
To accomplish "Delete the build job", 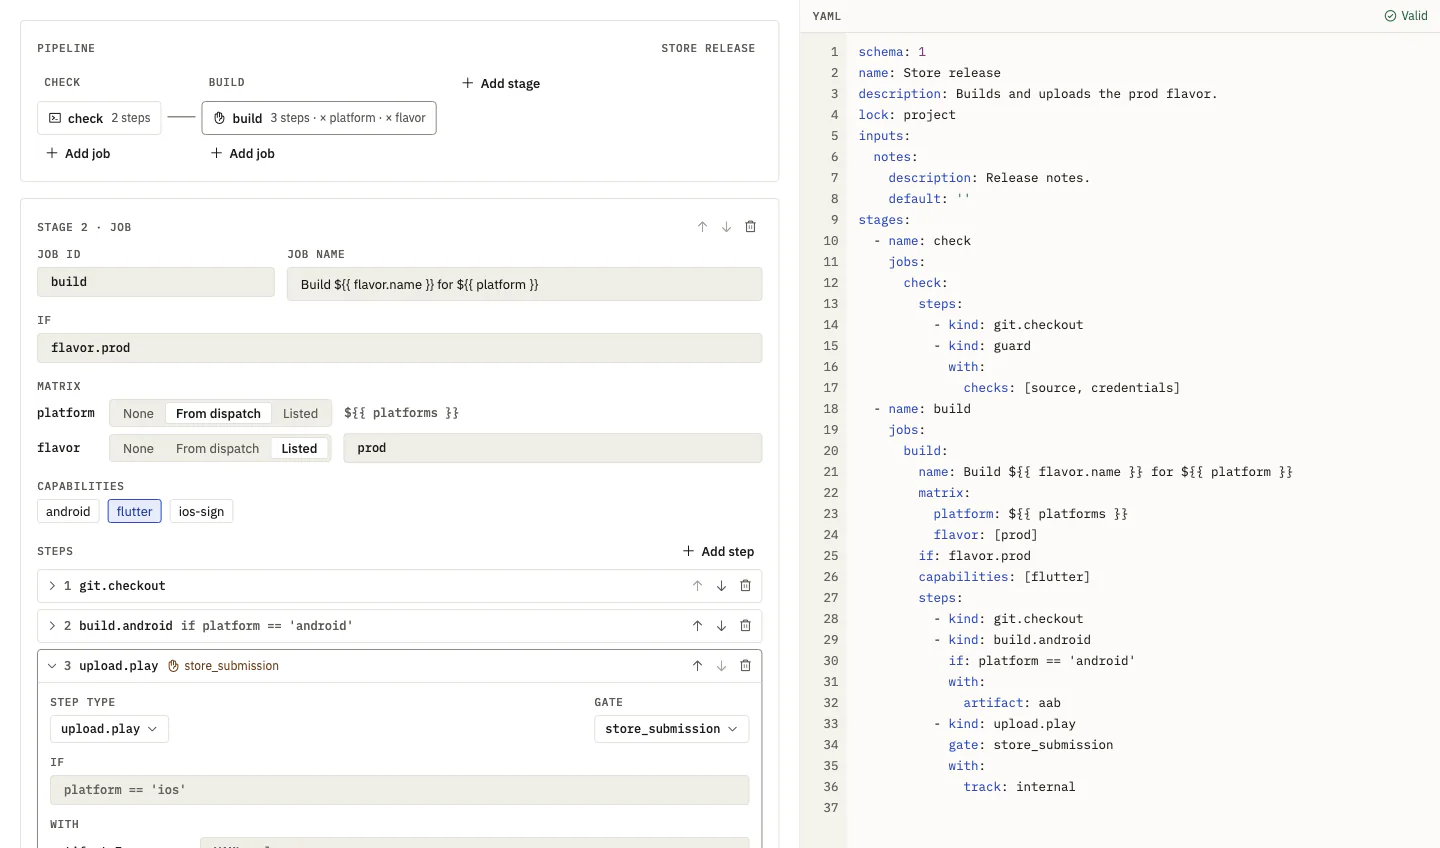I will pos(750,227).
